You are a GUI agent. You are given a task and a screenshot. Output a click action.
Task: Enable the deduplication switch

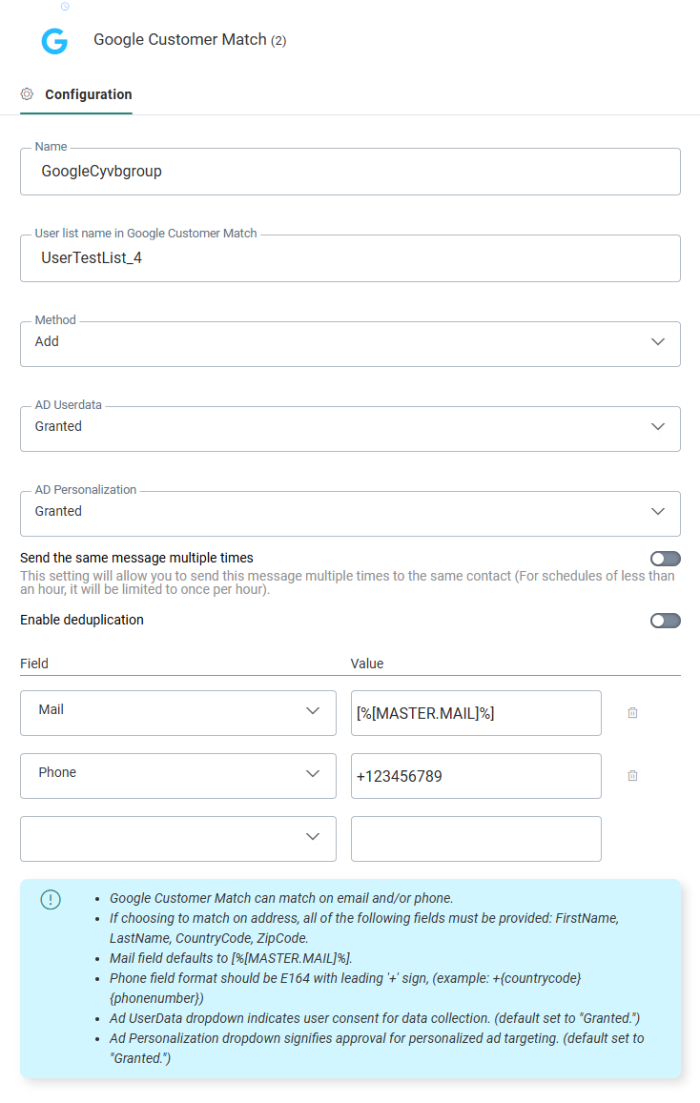pos(665,621)
